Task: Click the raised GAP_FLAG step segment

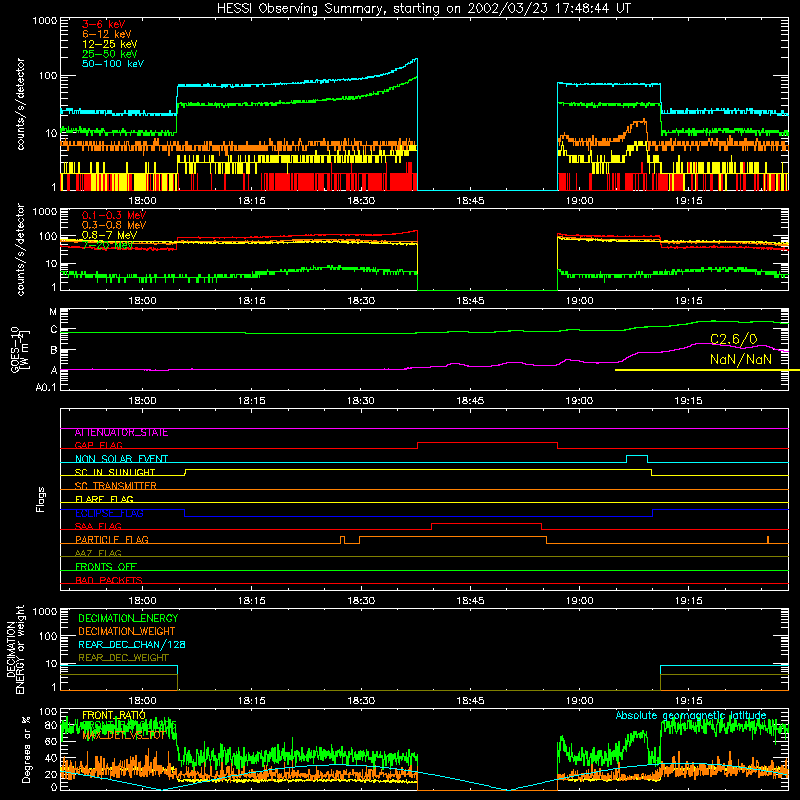Action: click(487, 442)
